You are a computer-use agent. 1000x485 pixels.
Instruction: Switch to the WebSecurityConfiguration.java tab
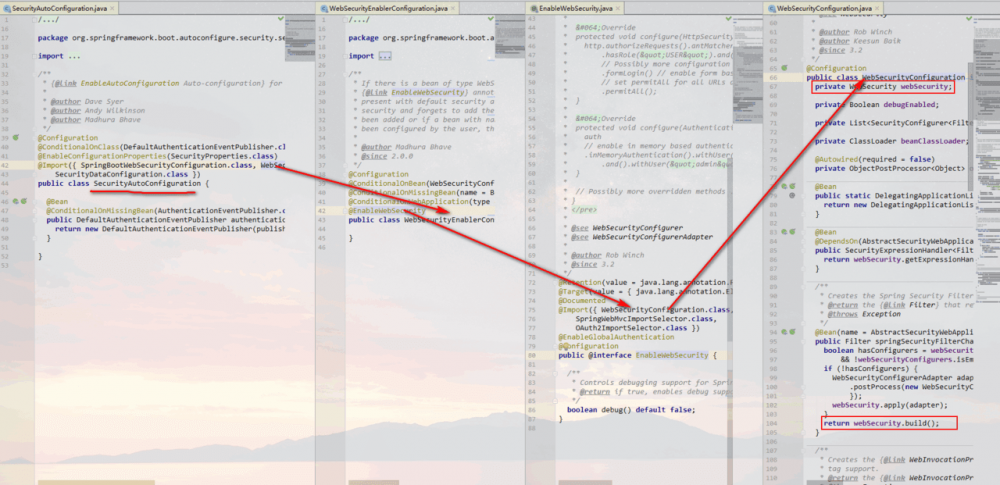[x=825, y=8]
